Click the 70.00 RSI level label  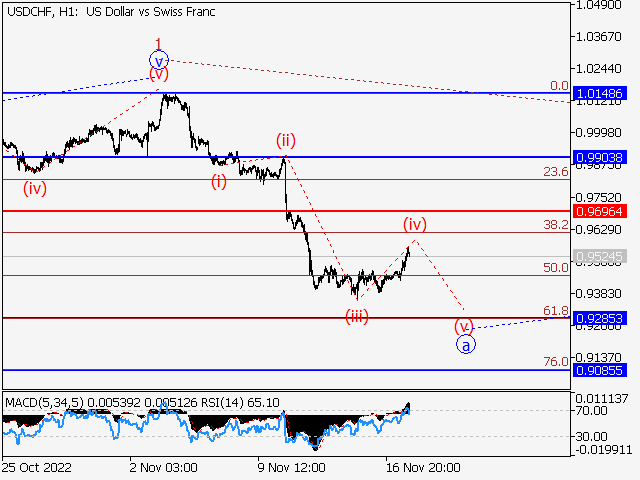[591, 411]
